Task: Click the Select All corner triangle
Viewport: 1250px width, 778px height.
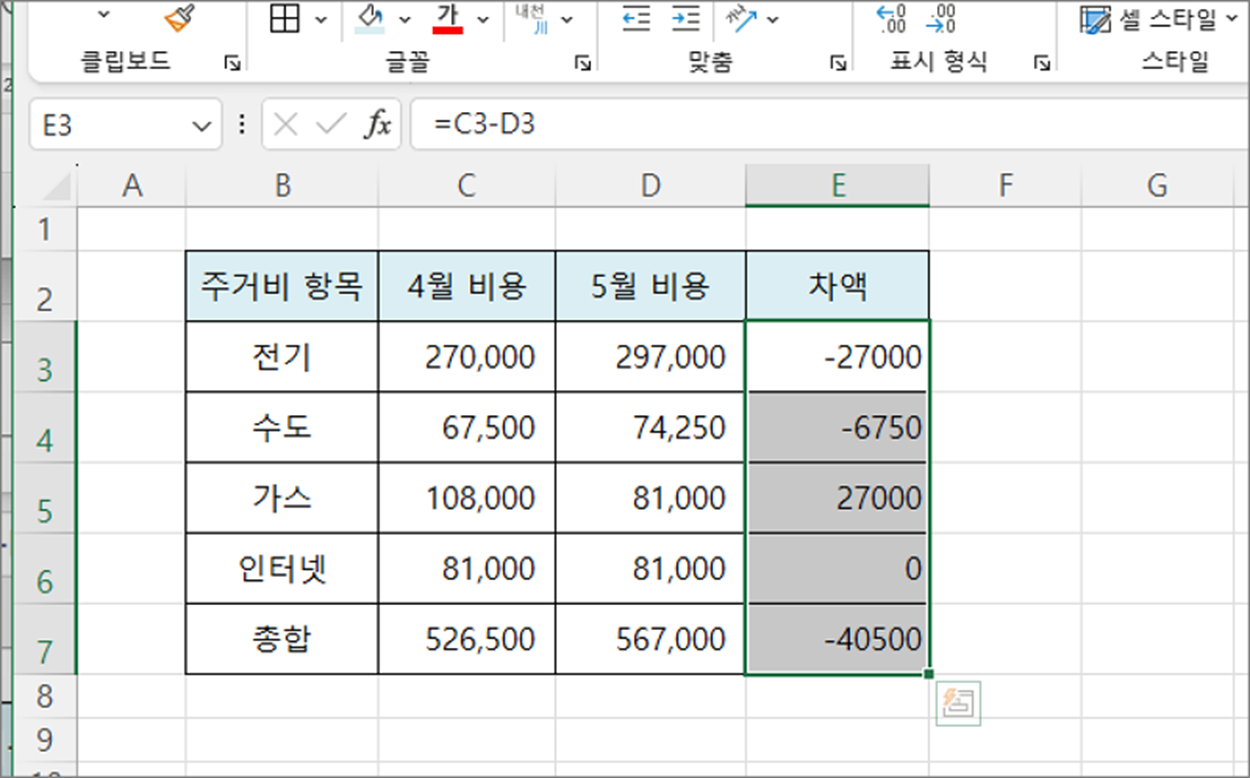Action: click(x=56, y=185)
